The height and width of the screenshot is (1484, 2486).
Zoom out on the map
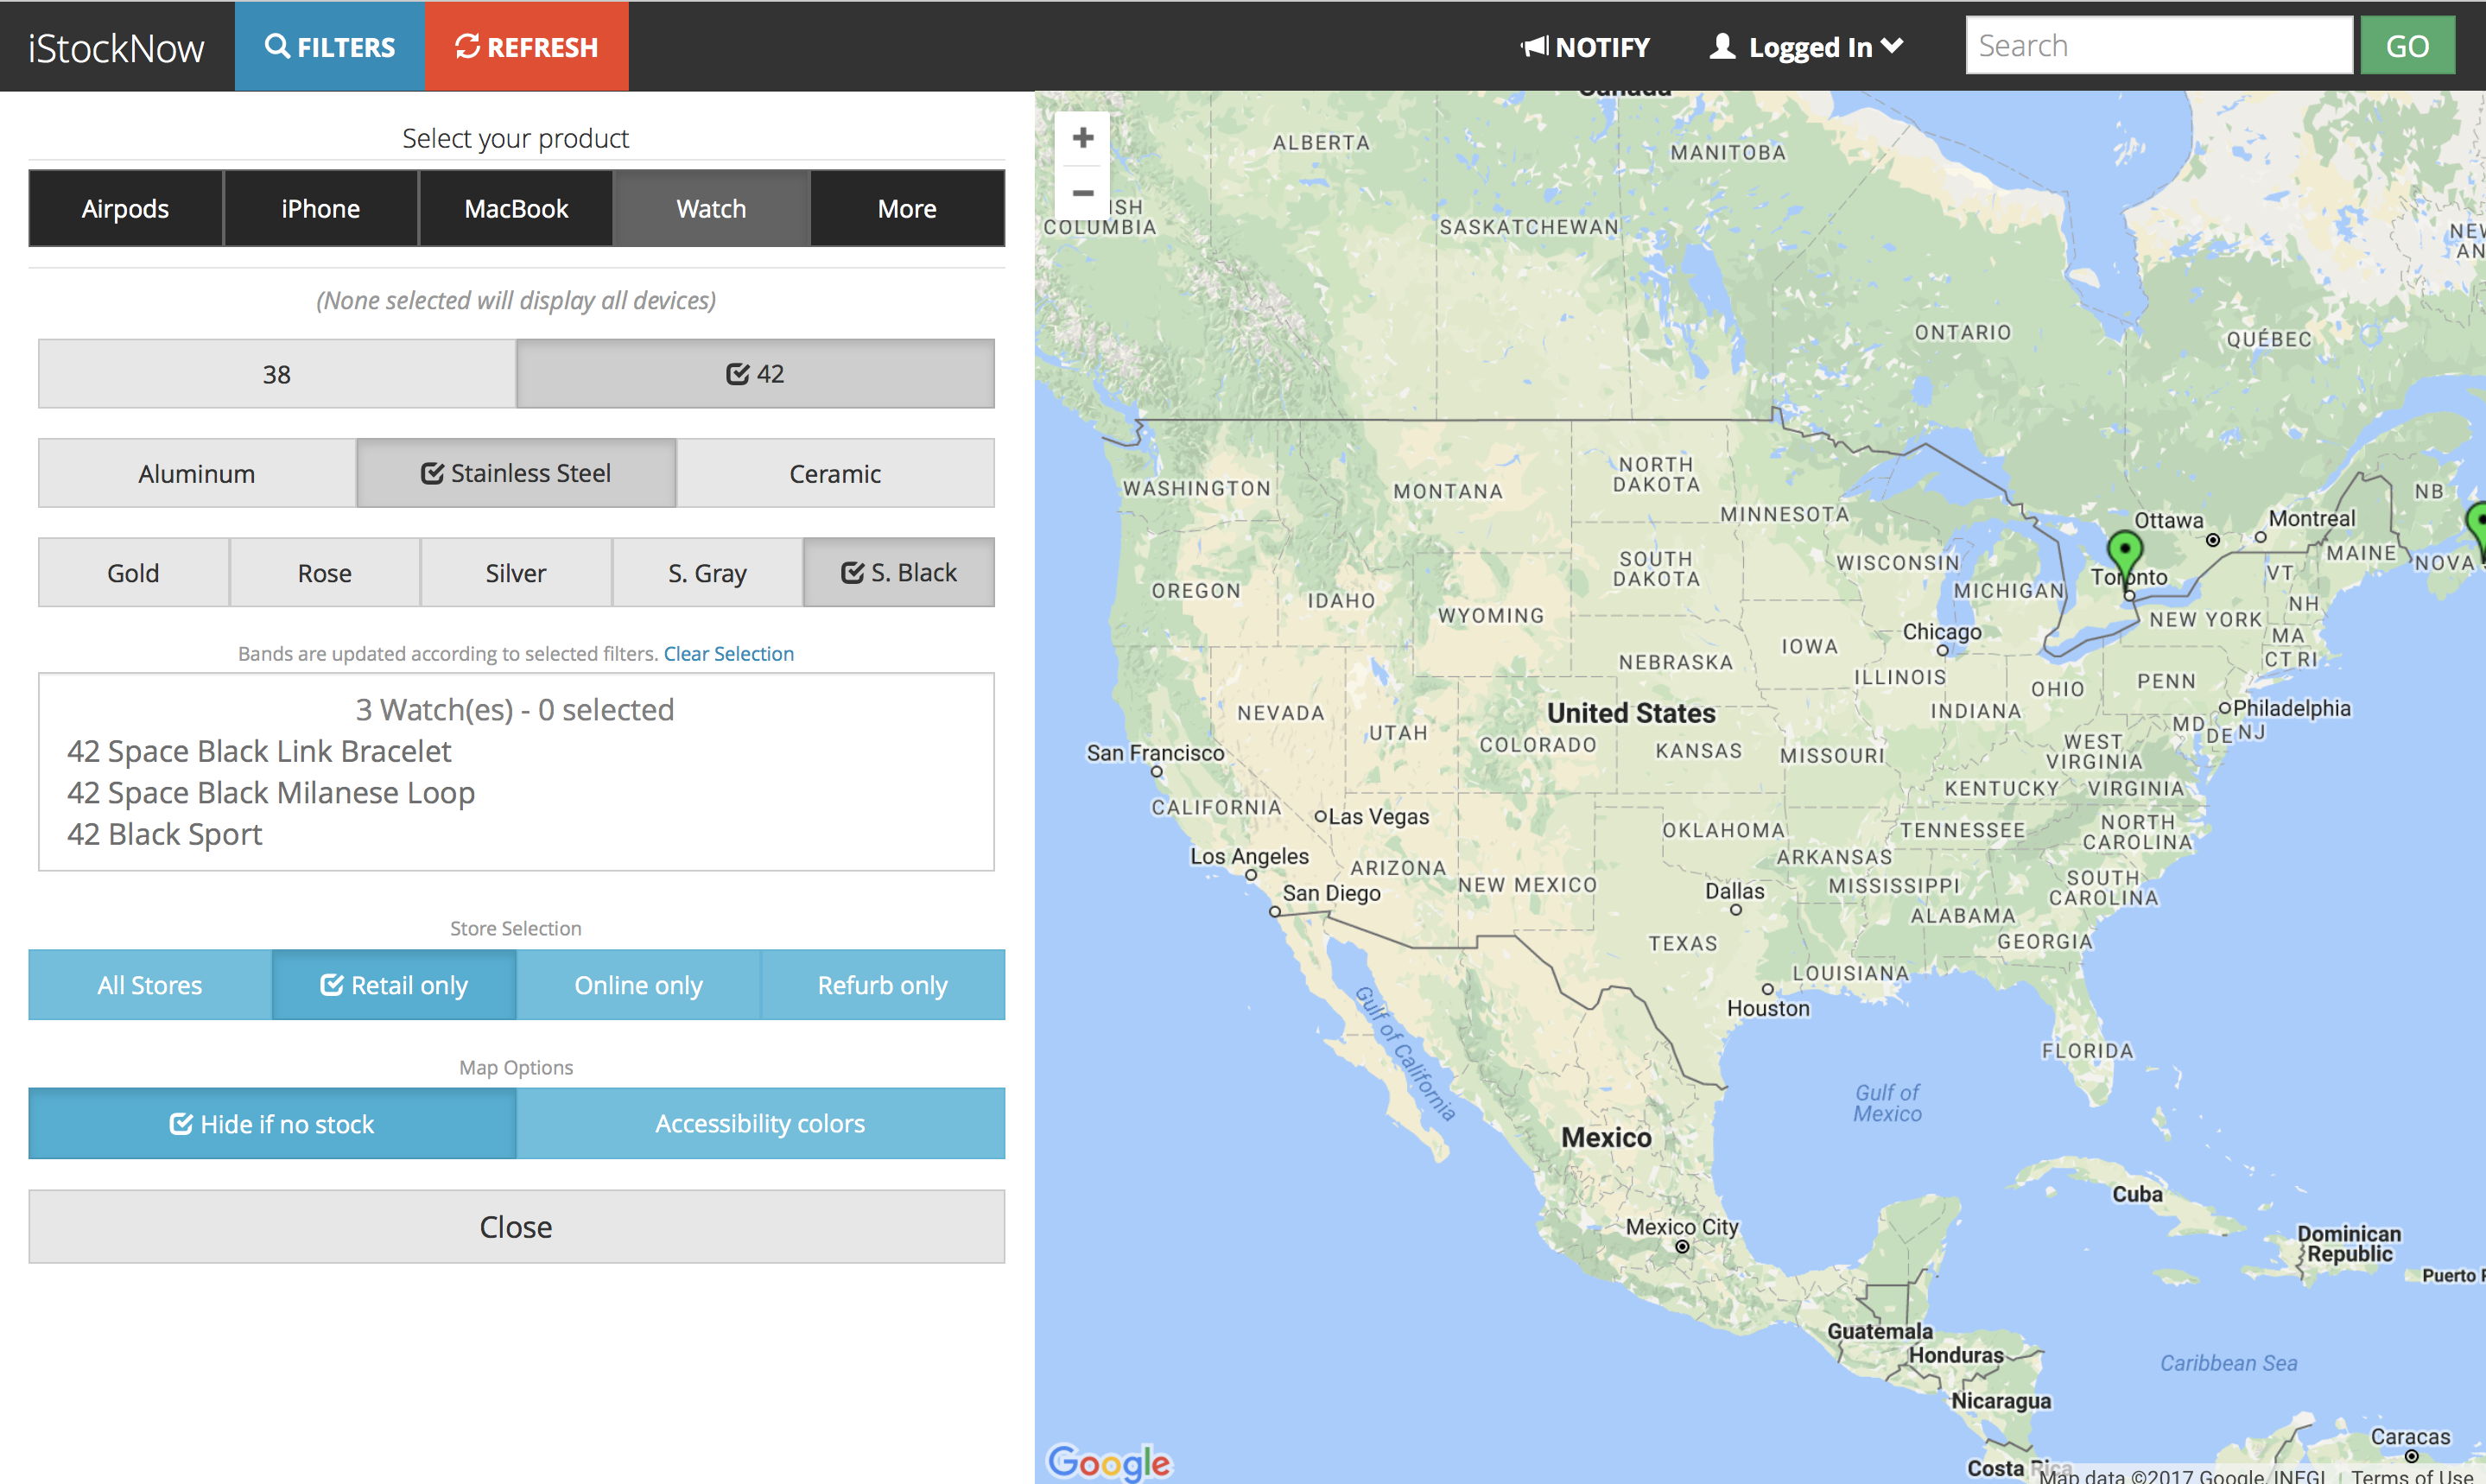coord(1083,193)
